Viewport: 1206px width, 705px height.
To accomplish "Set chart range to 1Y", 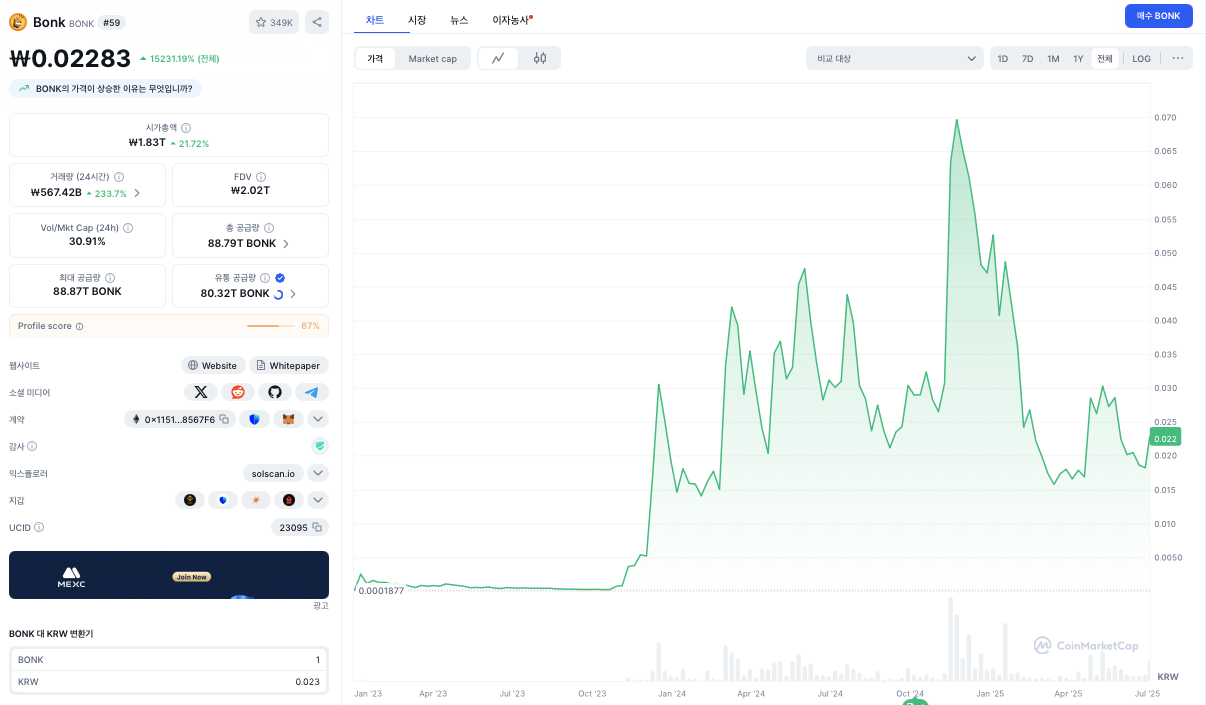I will [x=1078, y=59].
